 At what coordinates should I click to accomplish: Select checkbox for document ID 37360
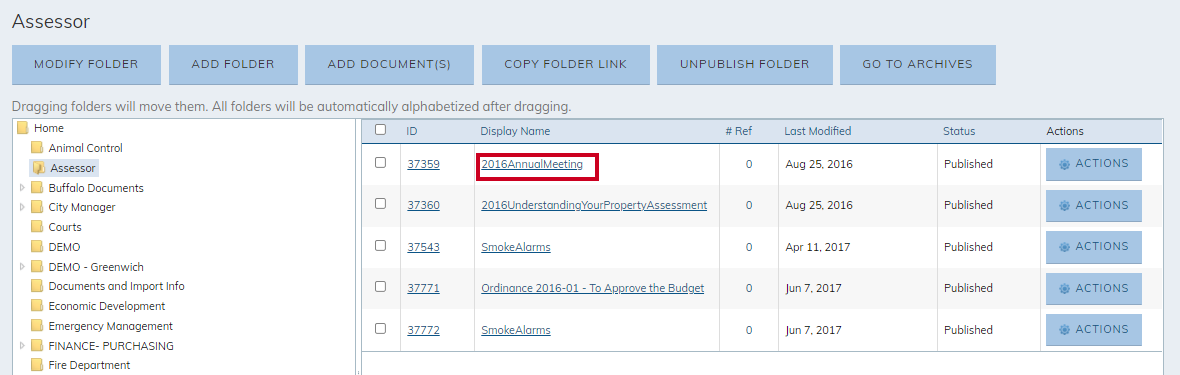click(x=380, y=204)
